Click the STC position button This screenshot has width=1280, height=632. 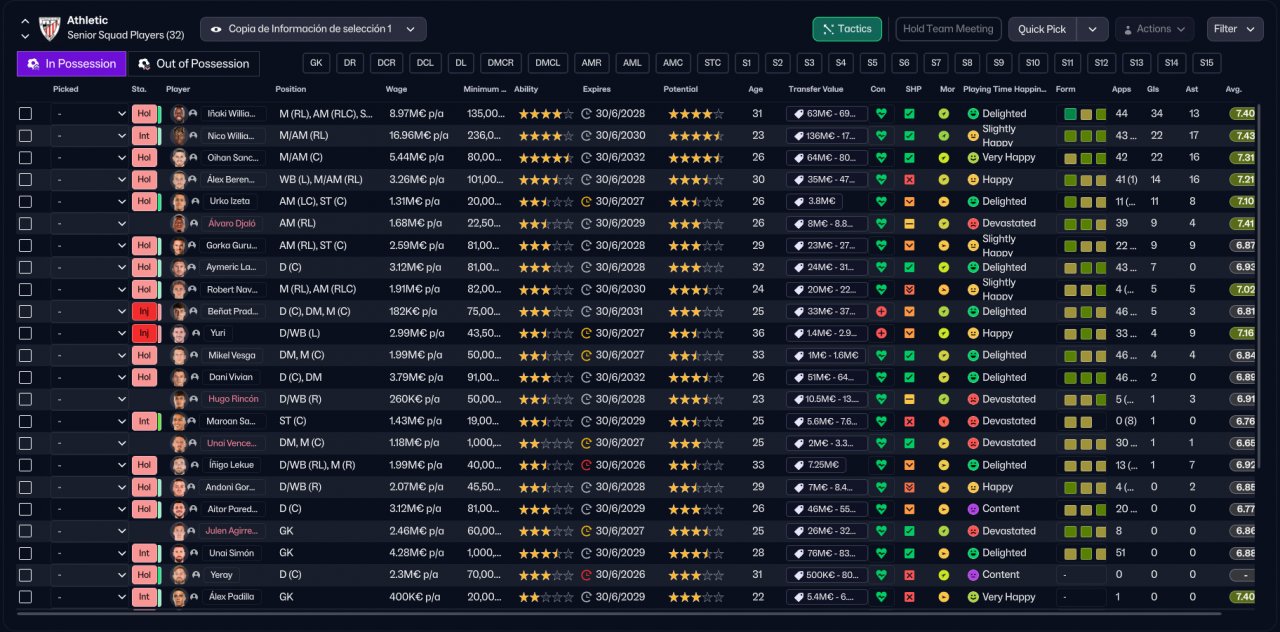tap(712, 63)
